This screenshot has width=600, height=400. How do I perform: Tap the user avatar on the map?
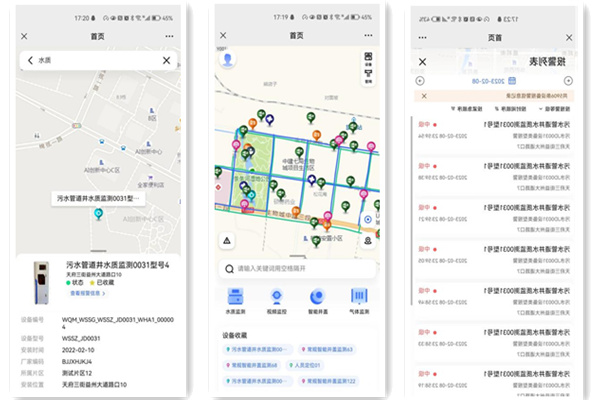228,59
